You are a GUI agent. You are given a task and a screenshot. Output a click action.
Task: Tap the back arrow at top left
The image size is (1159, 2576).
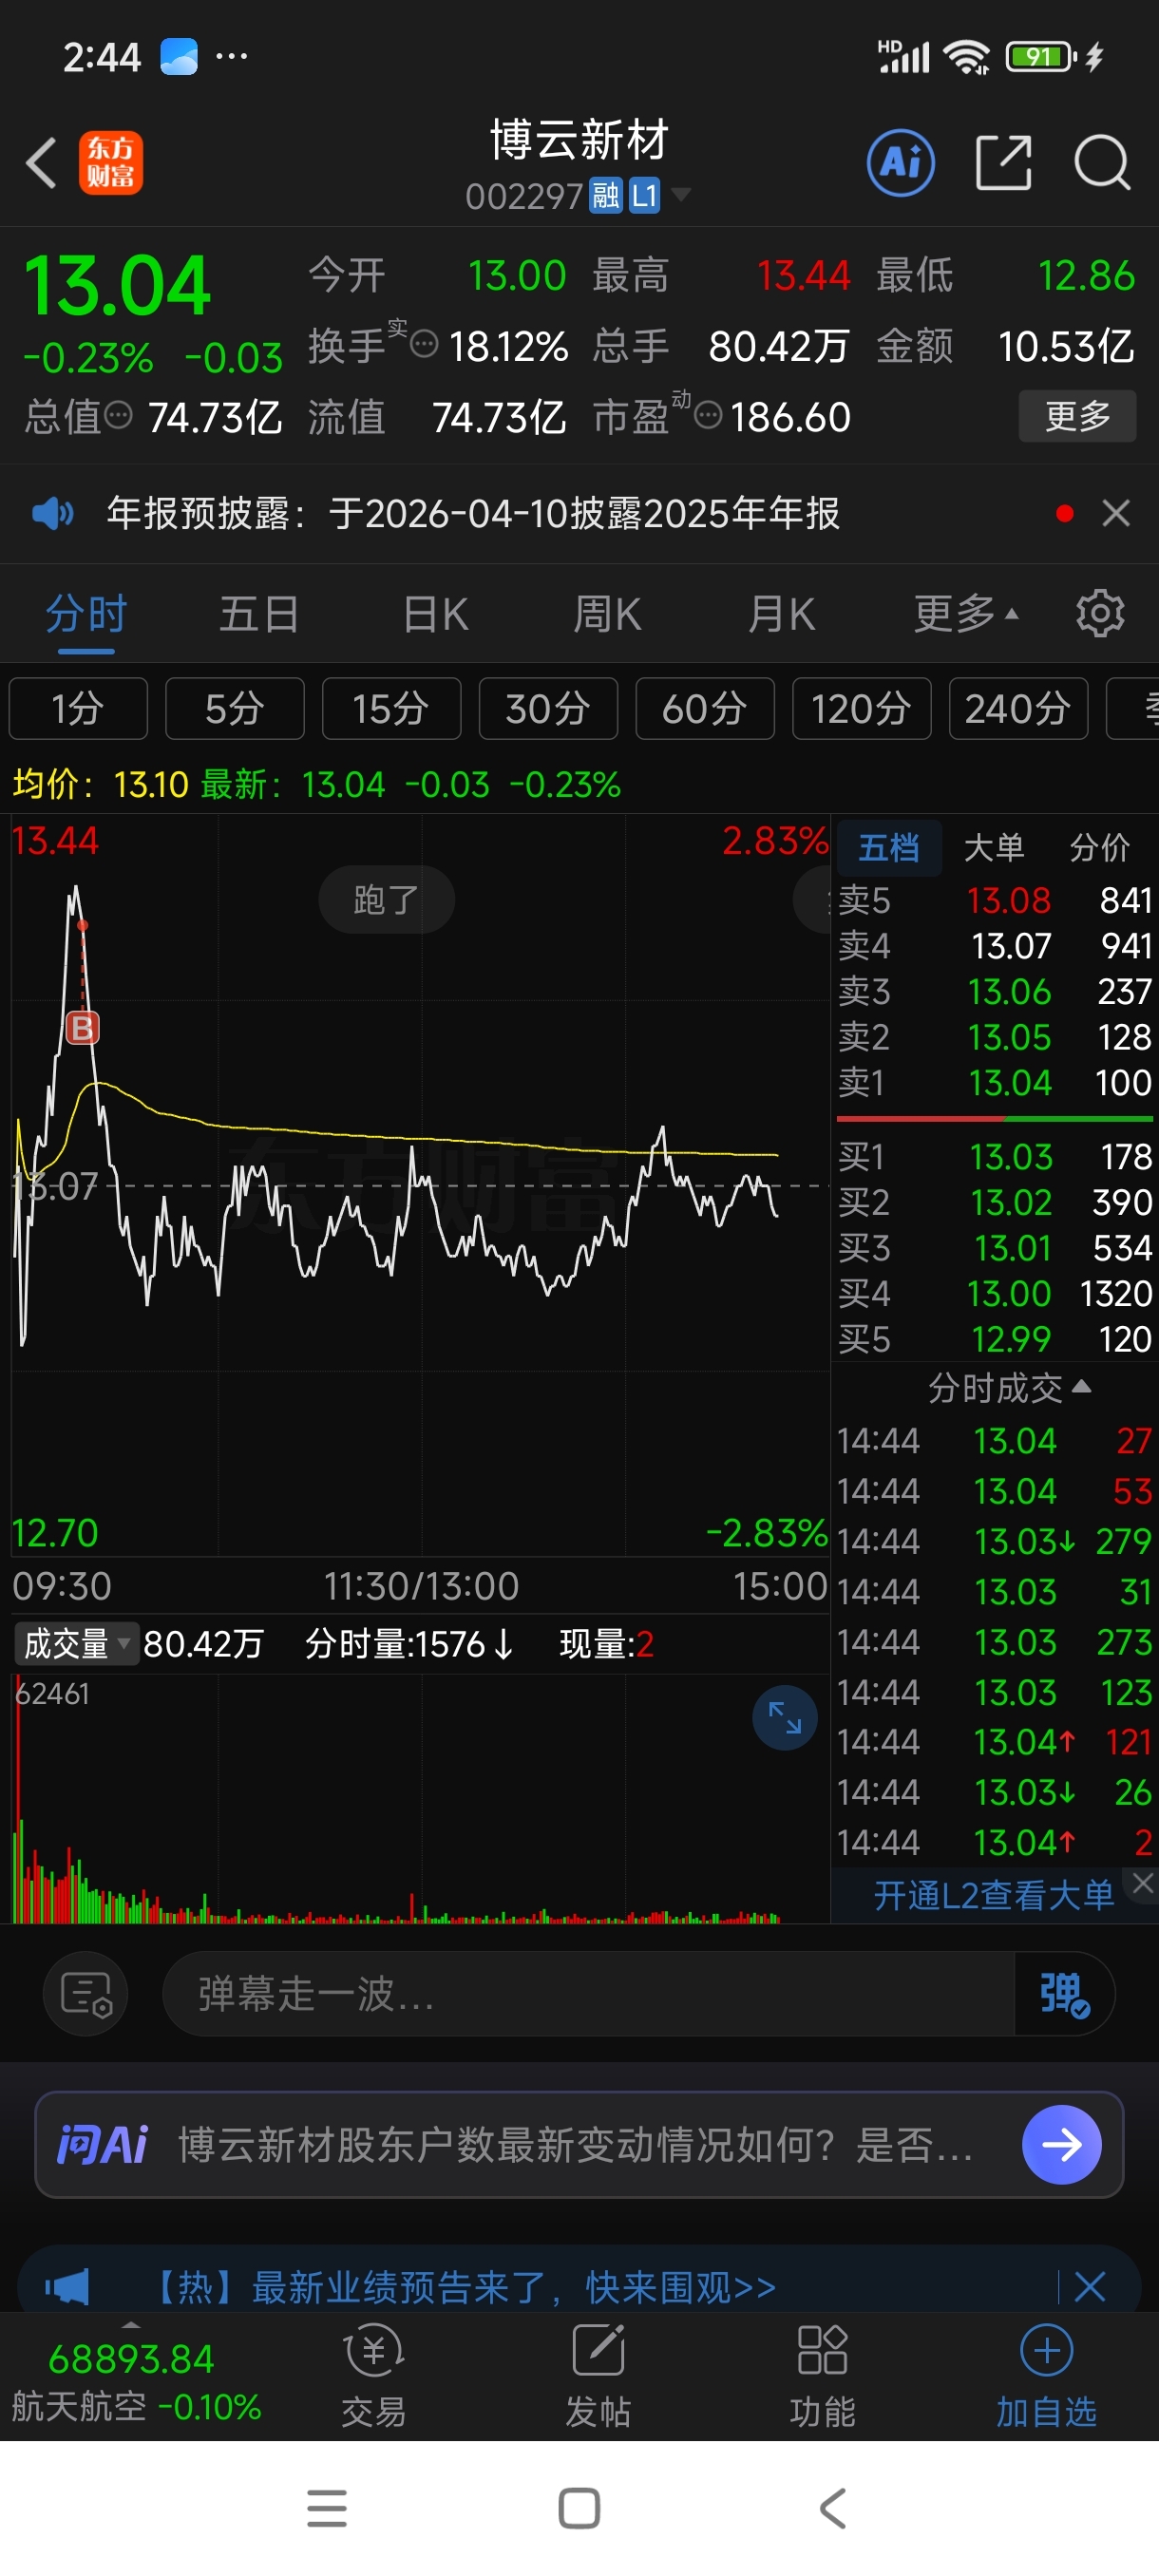41,162
